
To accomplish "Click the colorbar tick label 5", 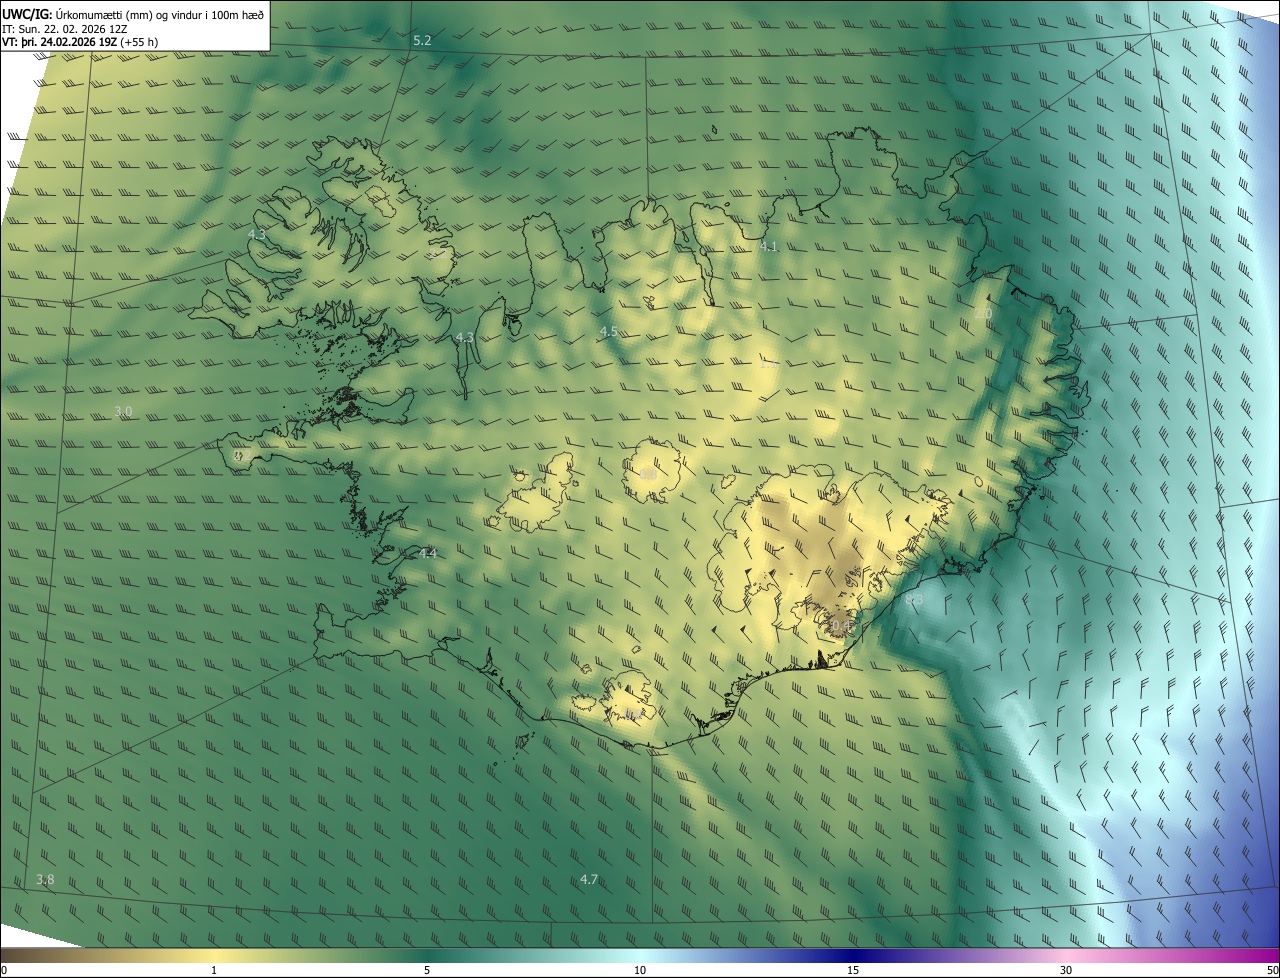I will tap(427, 970).
